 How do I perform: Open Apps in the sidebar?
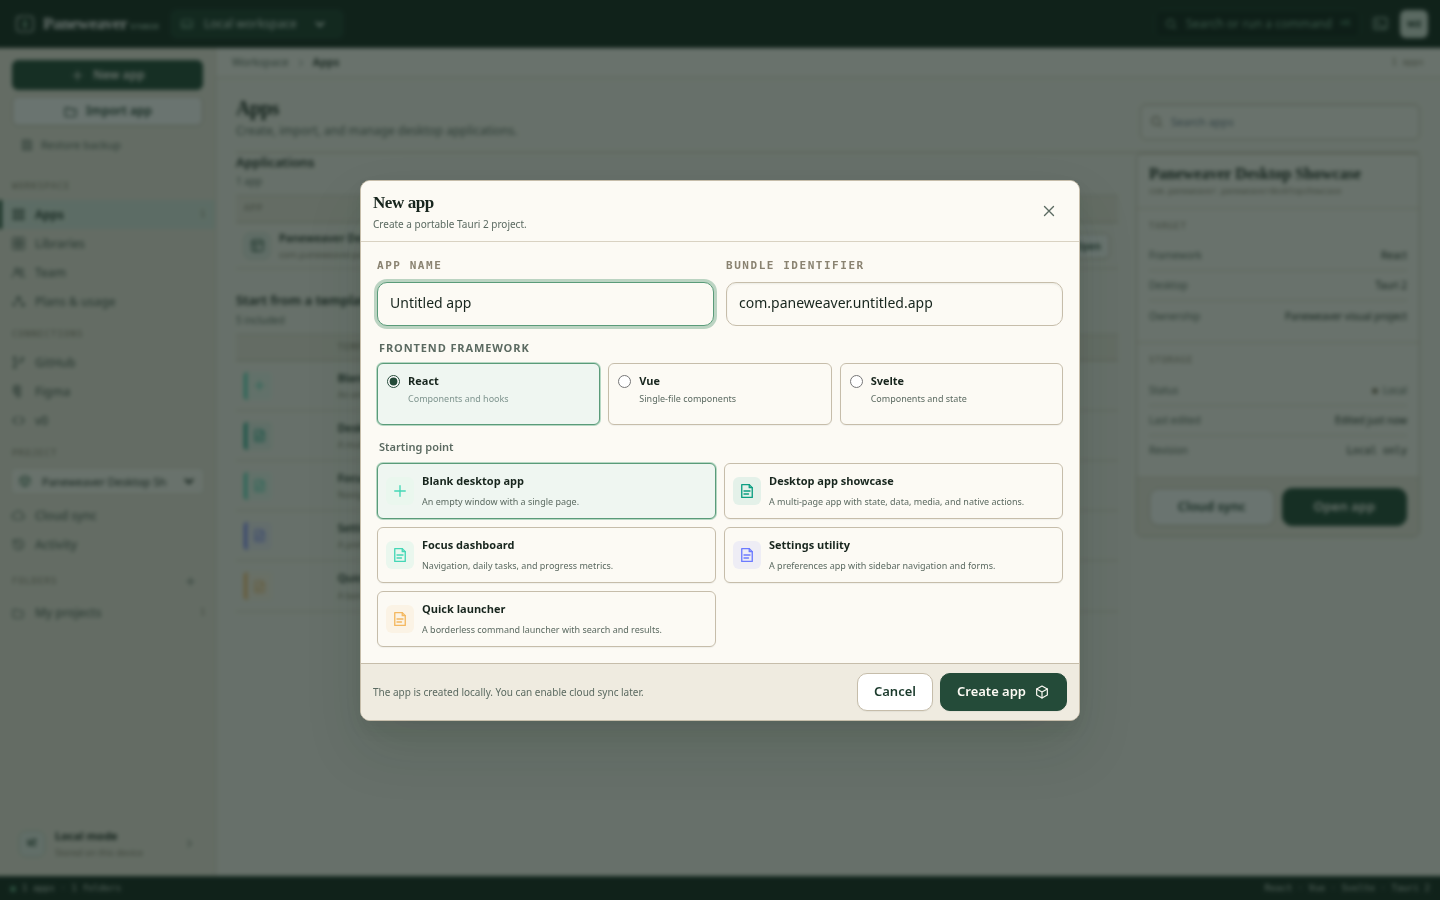click(107, 214)
